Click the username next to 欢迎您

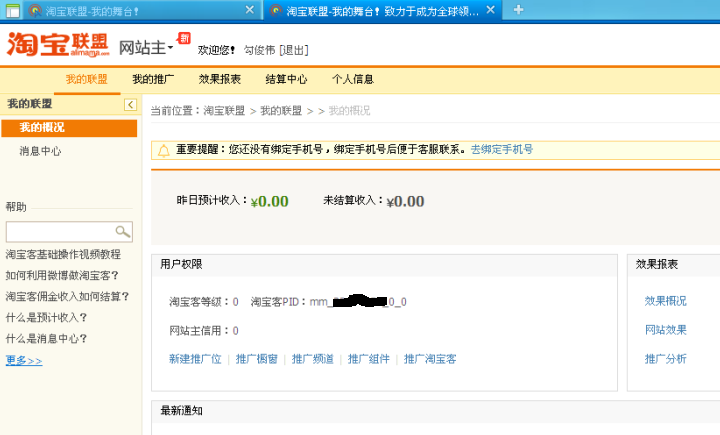pyautogui.click(x=259, y=50)
